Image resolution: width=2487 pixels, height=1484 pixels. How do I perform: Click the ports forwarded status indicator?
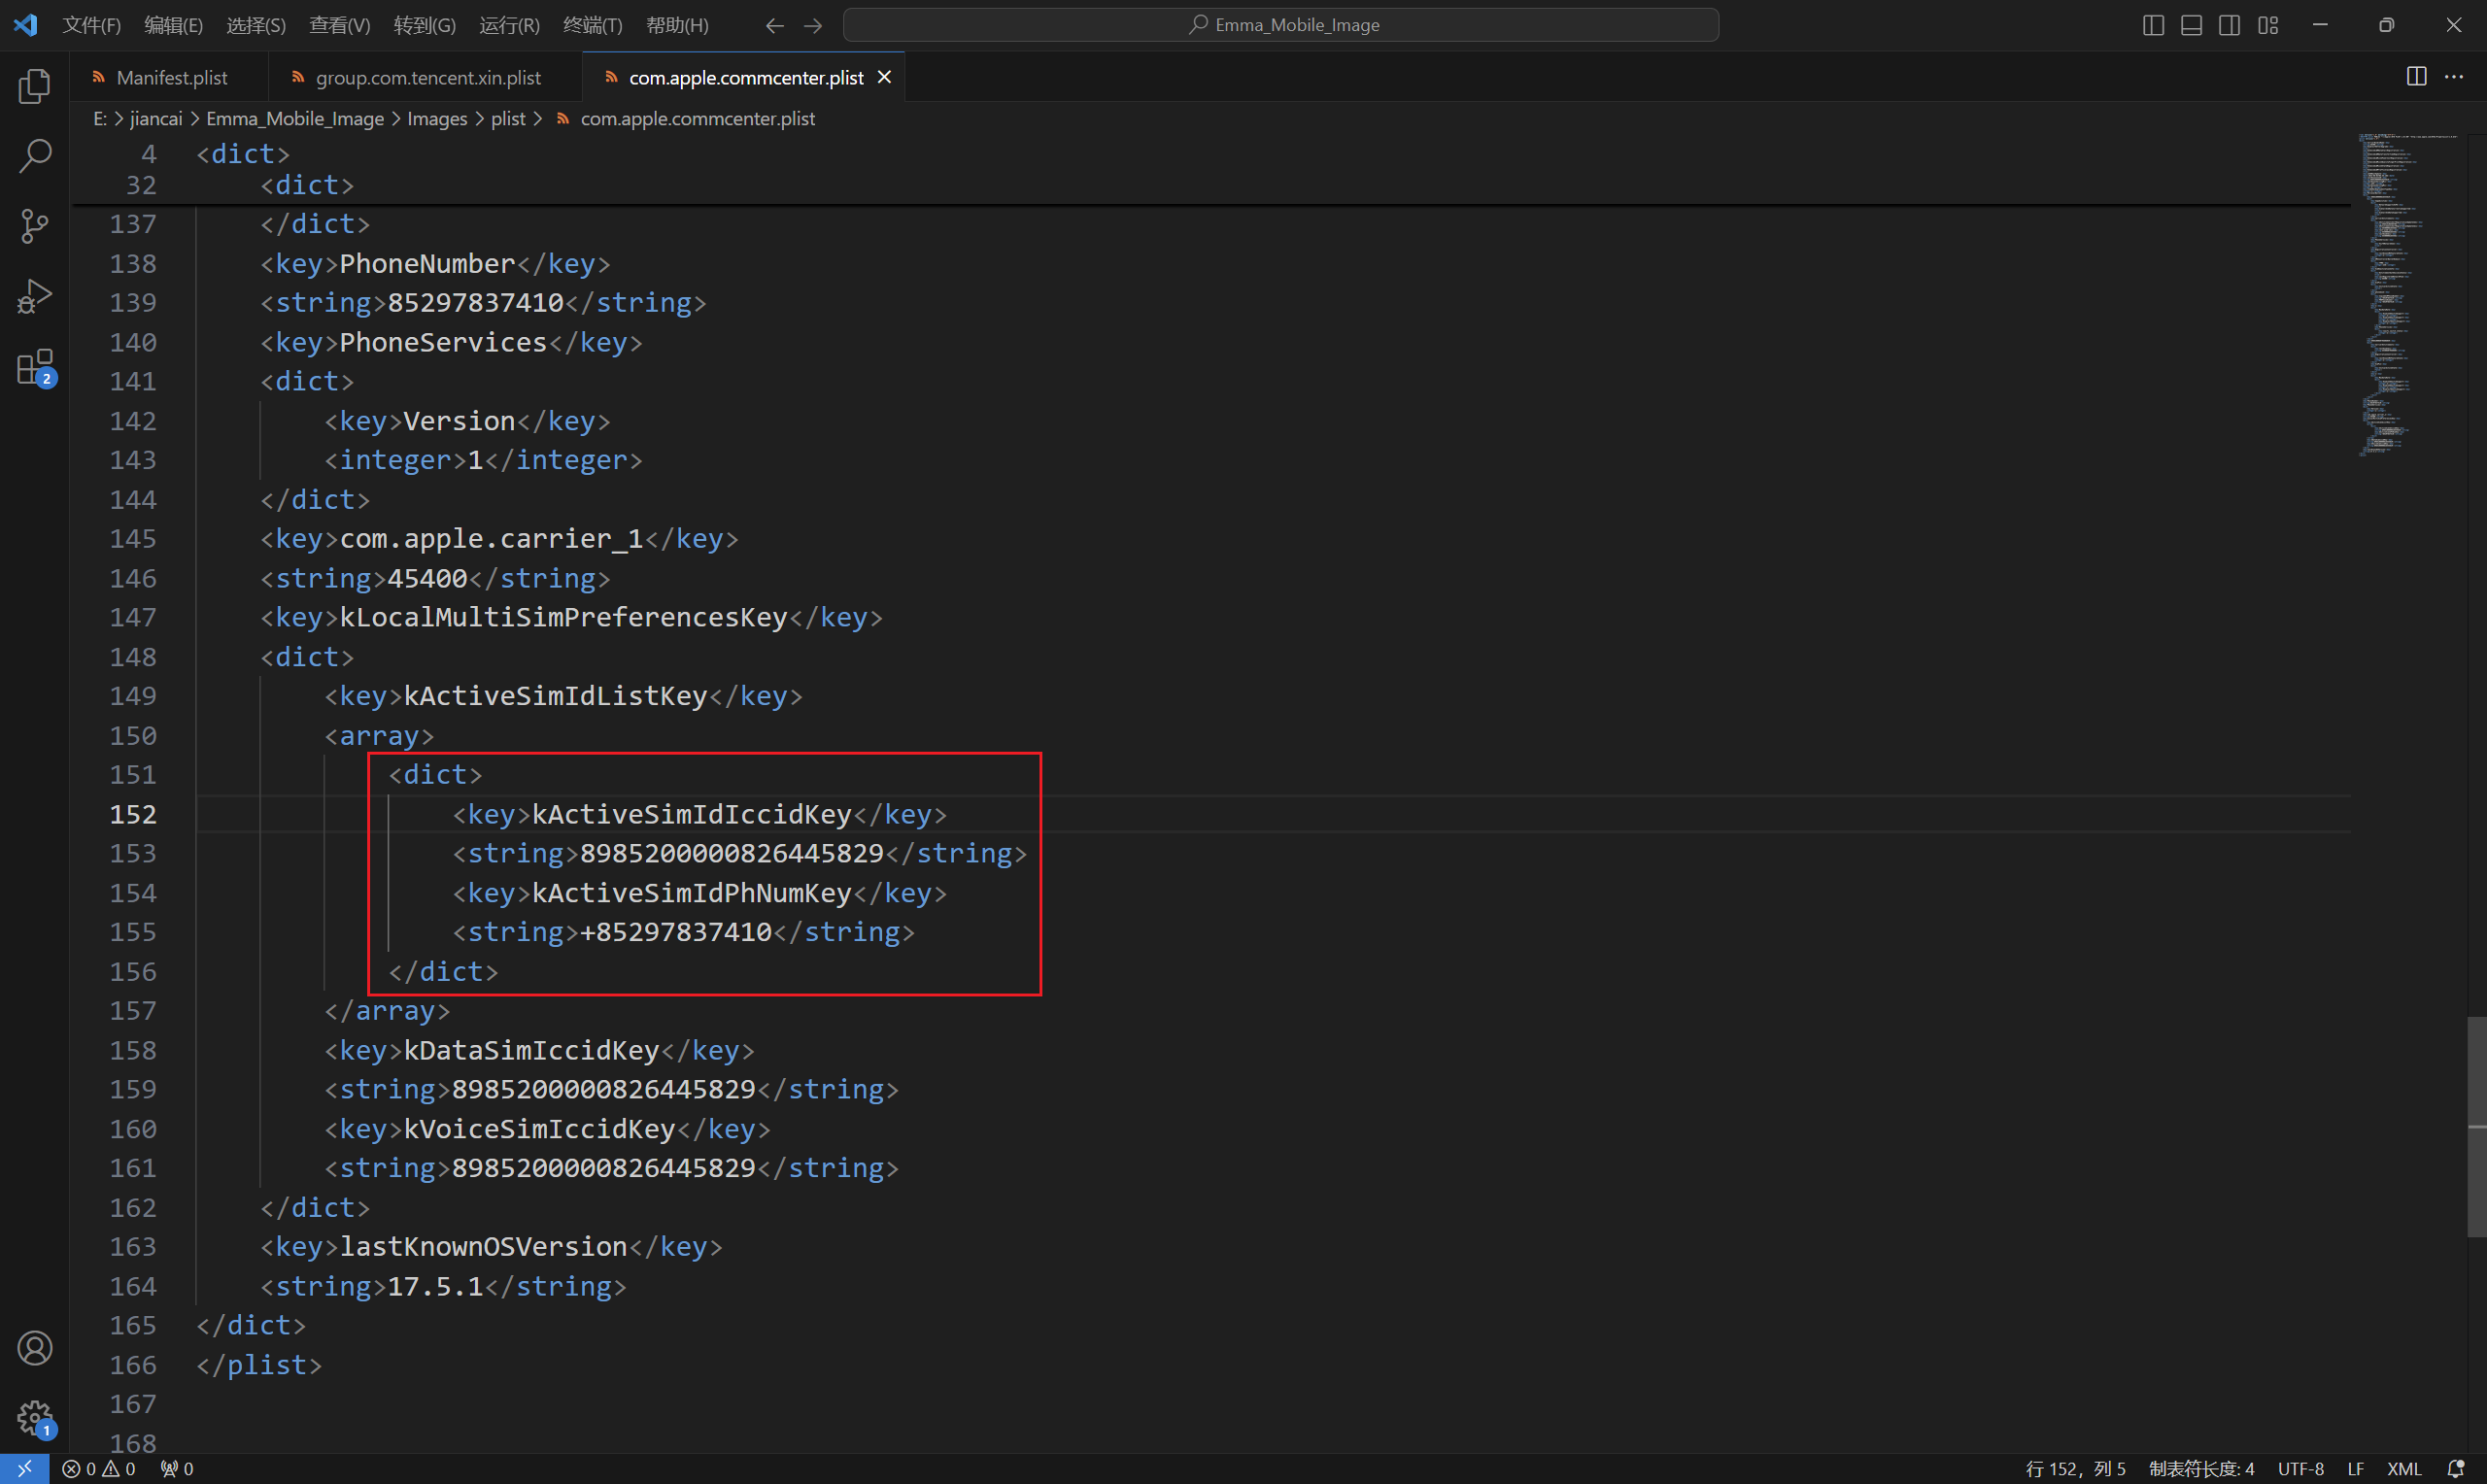(x=177, y=1468)
